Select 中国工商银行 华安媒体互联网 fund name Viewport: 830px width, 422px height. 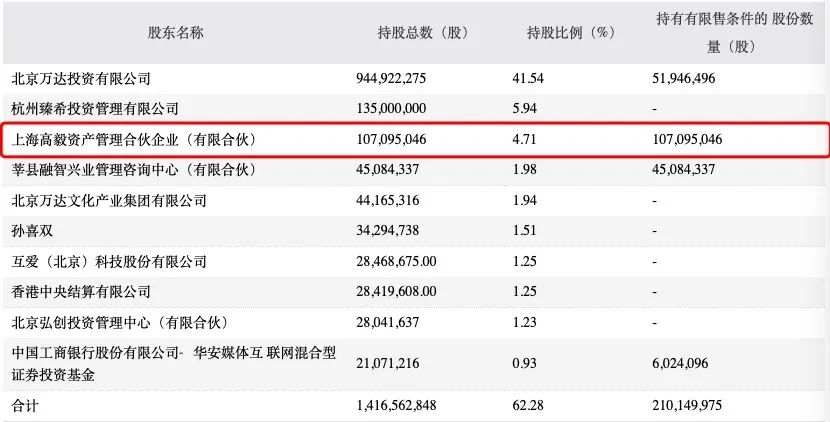(x=174, y=363)
